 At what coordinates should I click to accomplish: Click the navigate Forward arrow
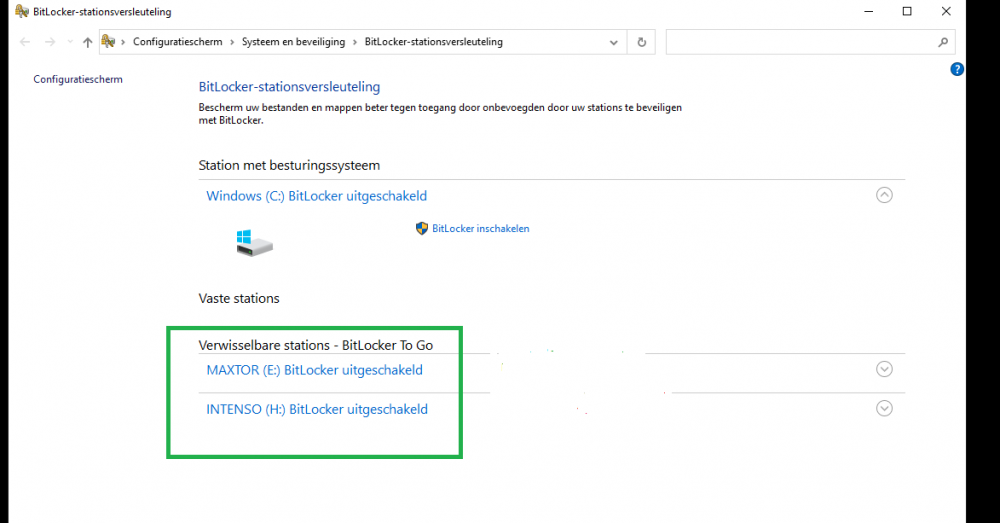[50, 42]
